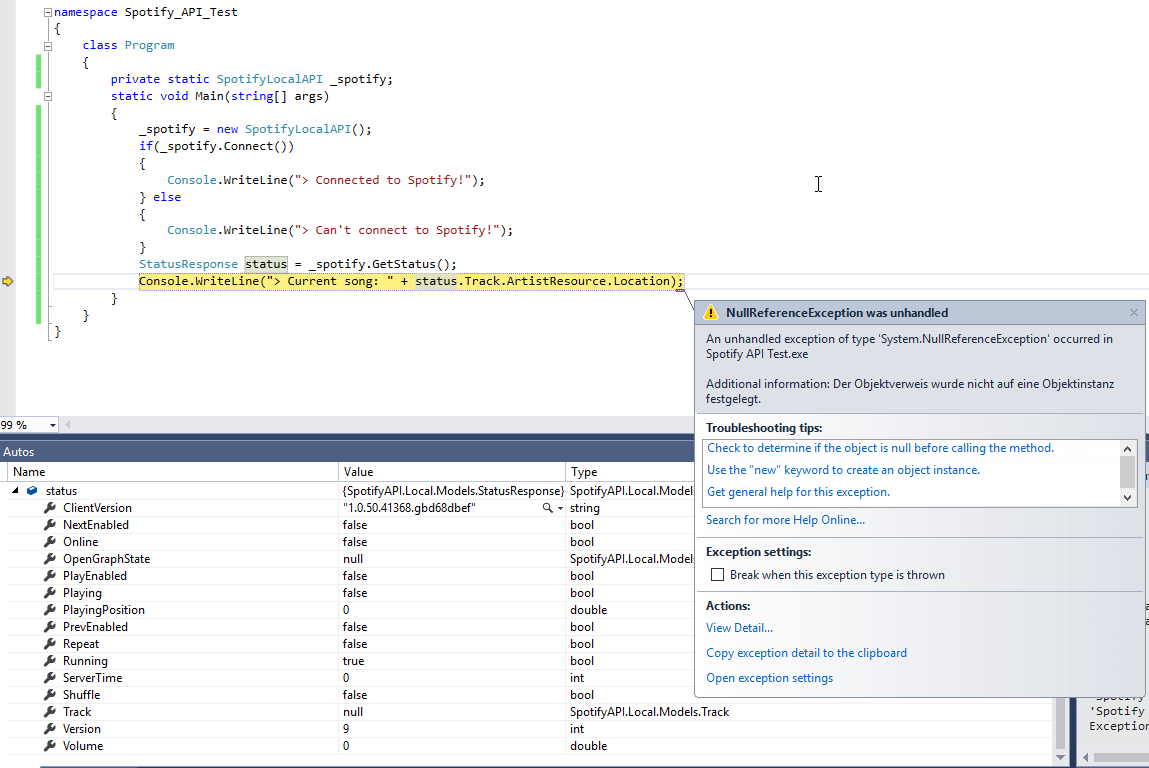Click the Volume row name in Autos
This screenshot has height=768, width=1149.
point(83,746)
